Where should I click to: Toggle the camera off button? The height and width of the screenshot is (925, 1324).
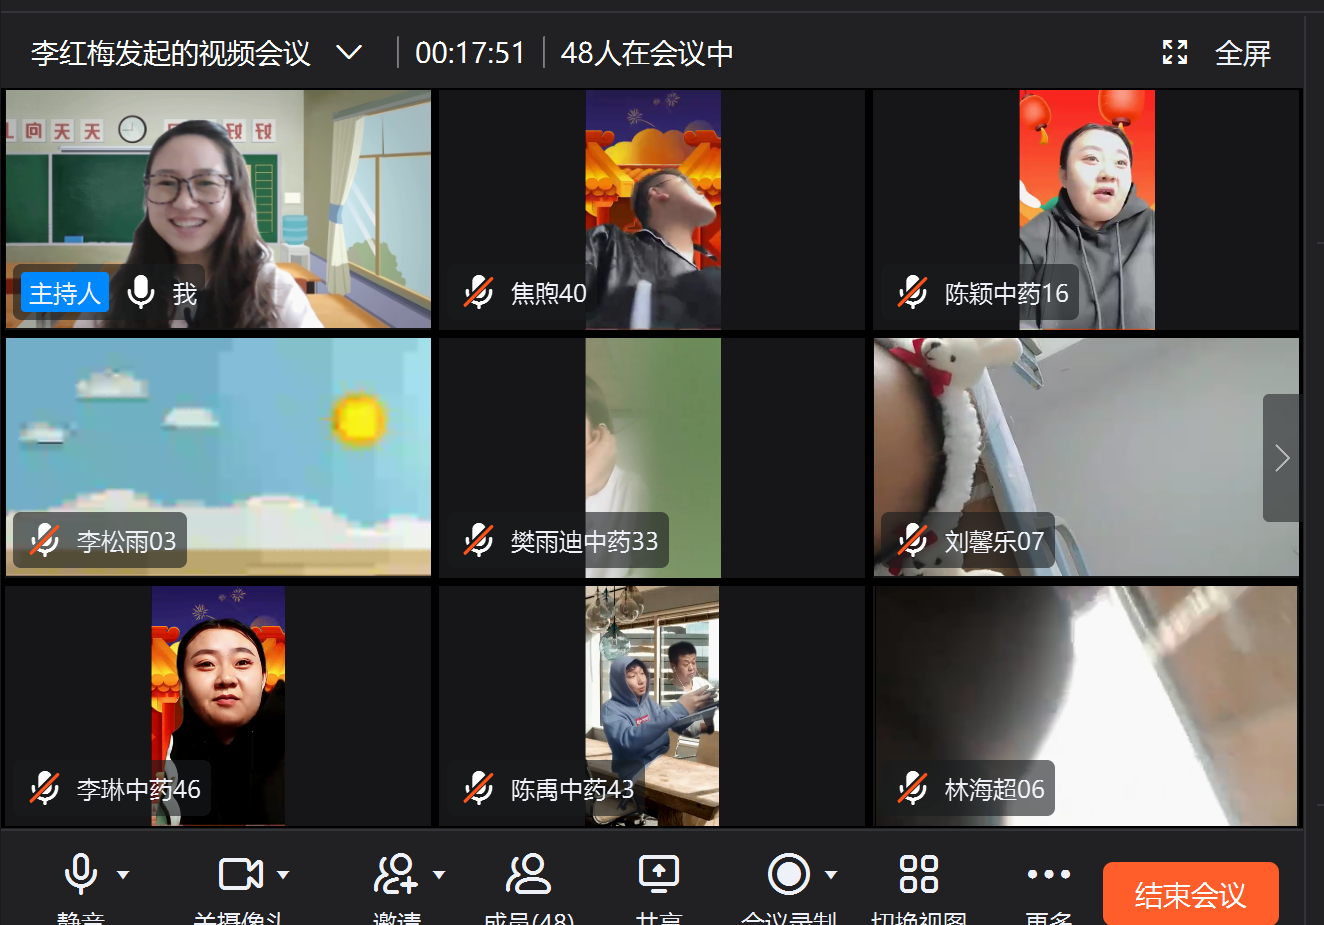point(240,874)
